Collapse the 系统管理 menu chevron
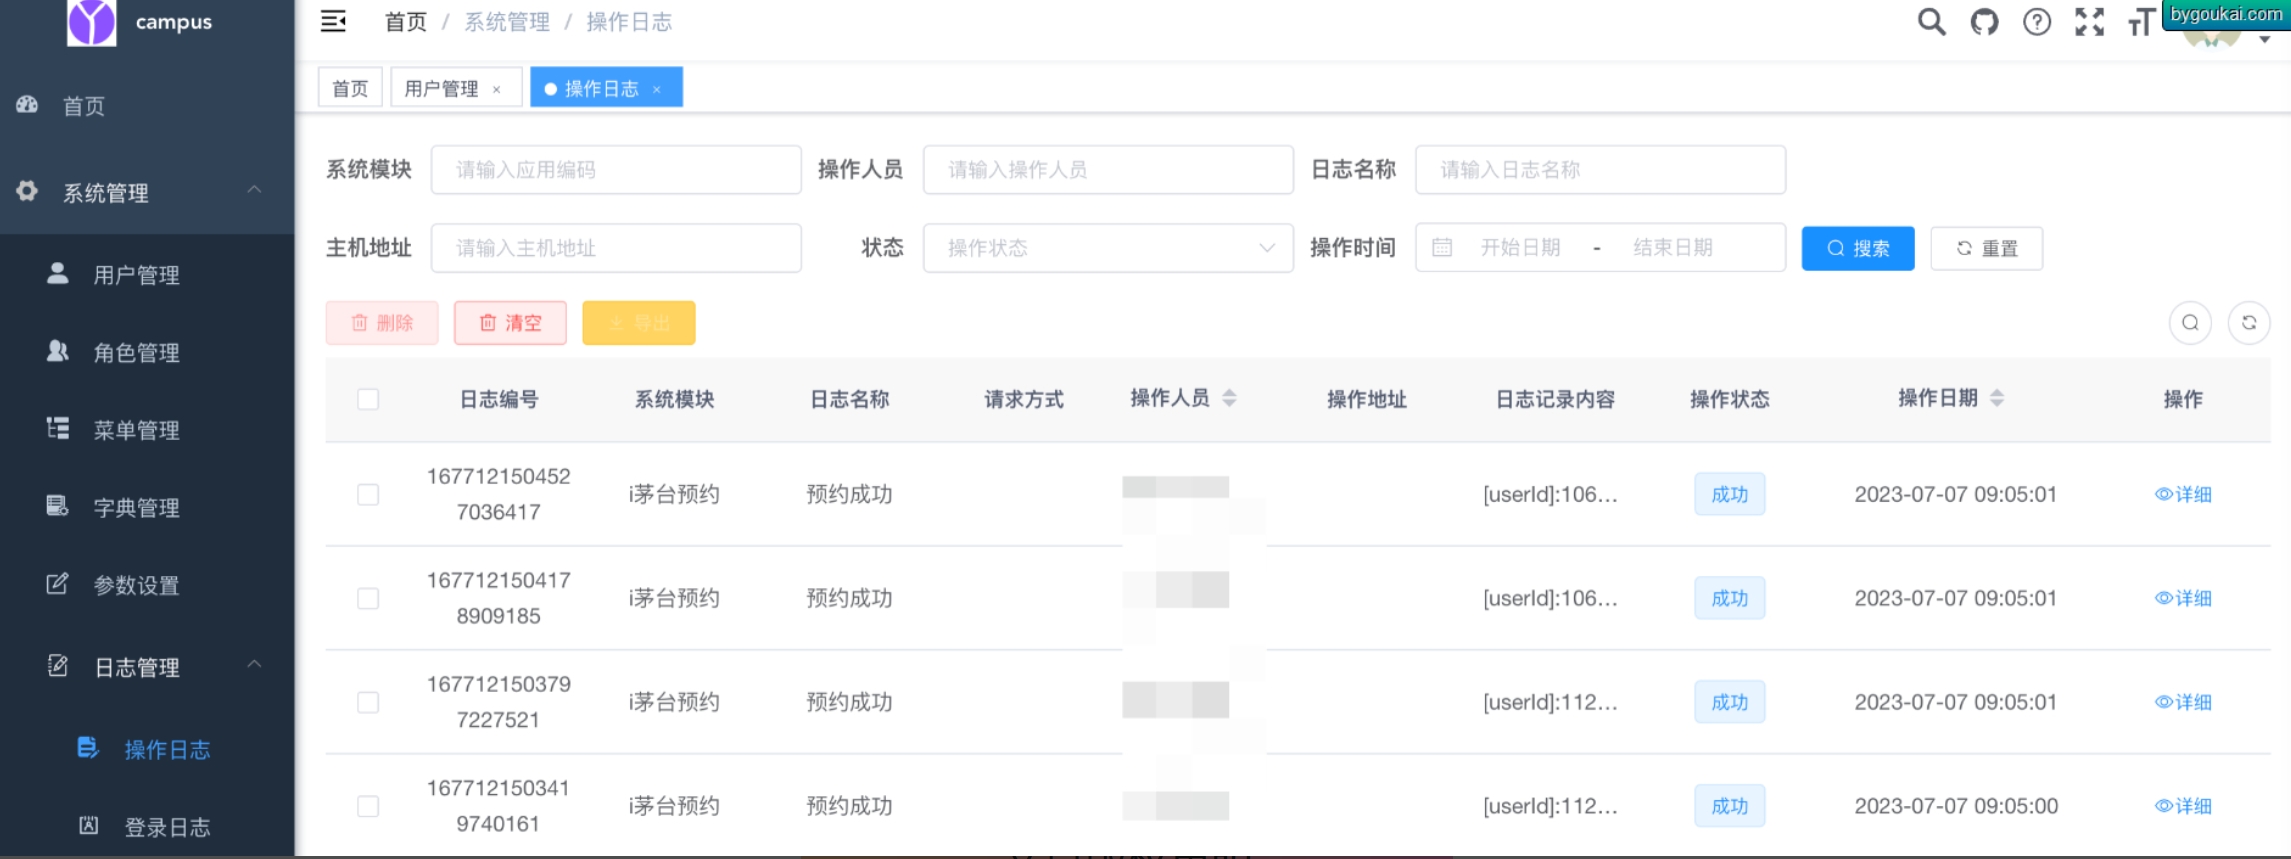This screenshot has width=2291, height=859. (x=254, y=189)
